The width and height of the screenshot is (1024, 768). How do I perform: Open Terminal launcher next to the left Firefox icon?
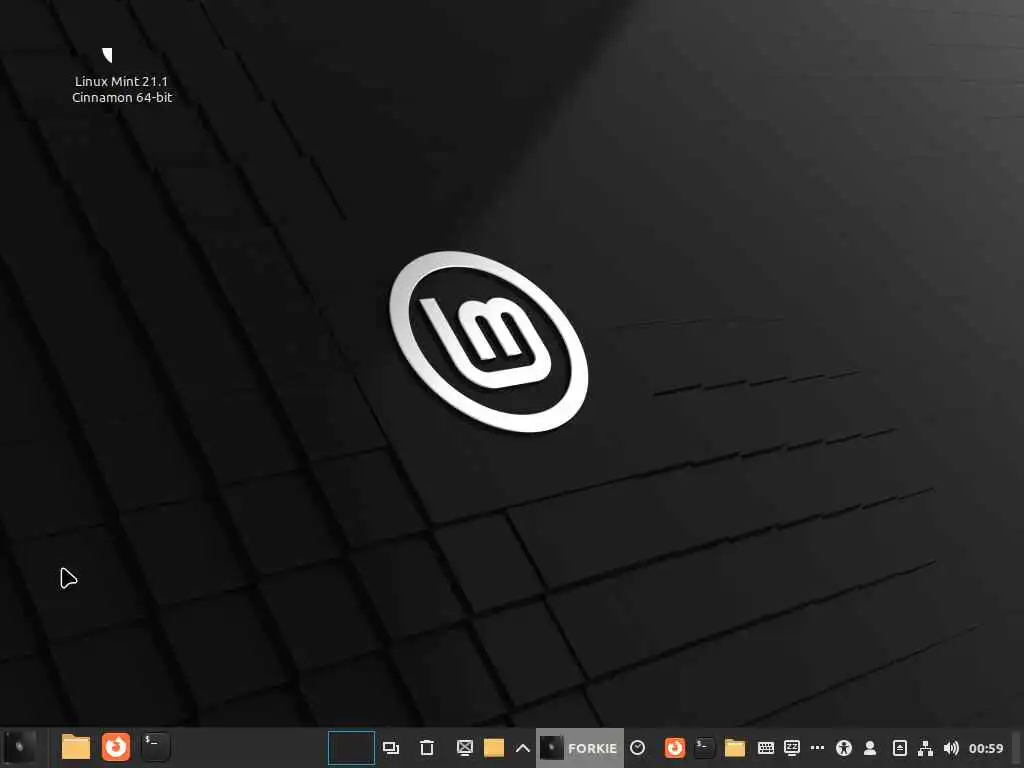(155, 747)
